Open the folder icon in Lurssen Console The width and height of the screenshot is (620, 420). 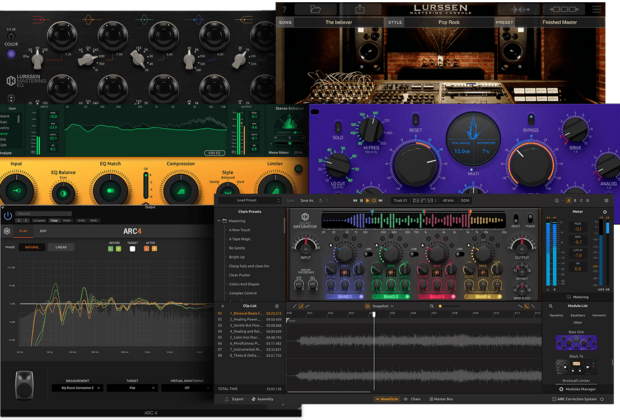tap(315, 9)
